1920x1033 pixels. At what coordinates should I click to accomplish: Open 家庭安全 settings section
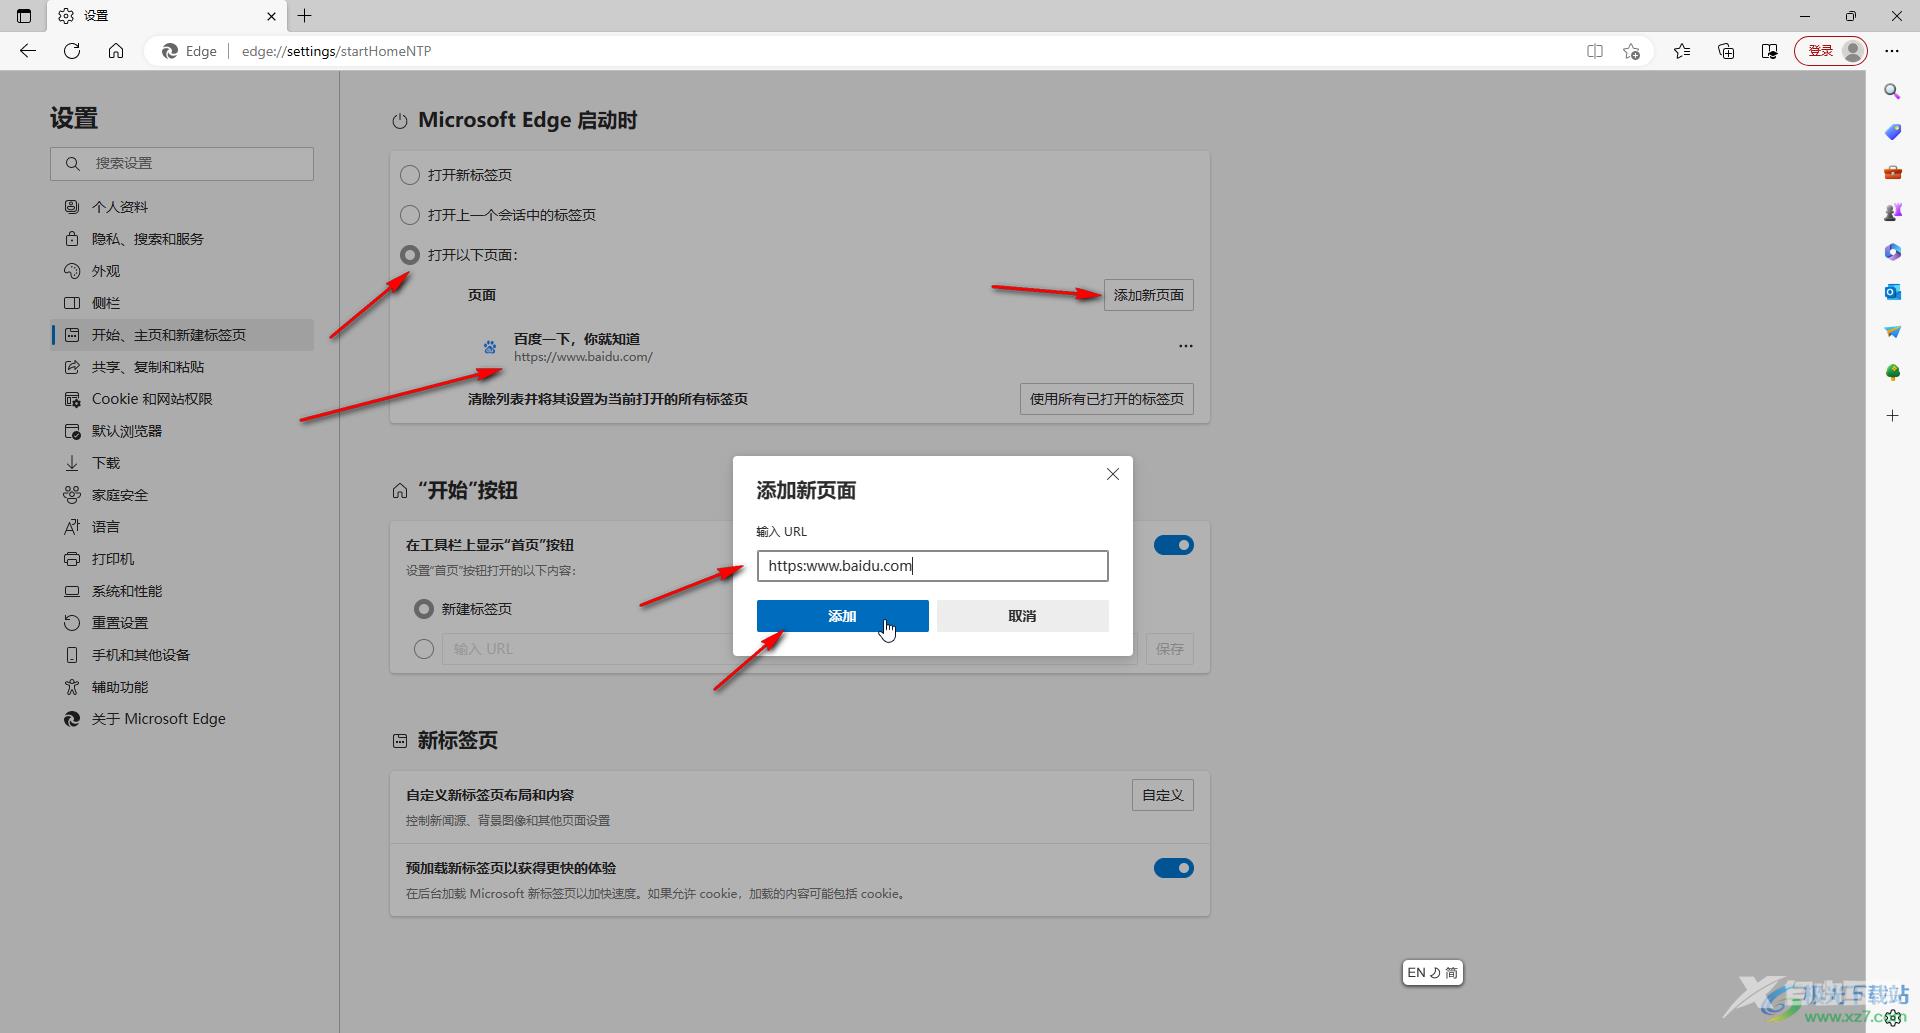click(182, 495)
